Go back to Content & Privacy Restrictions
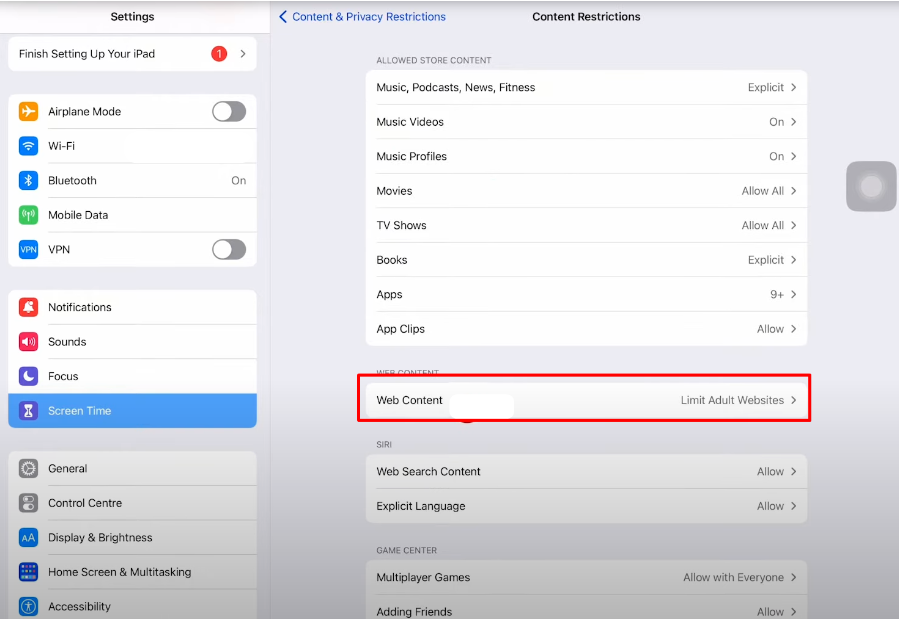Viewport: 899px width, 619px height. (x=362, y=17)
